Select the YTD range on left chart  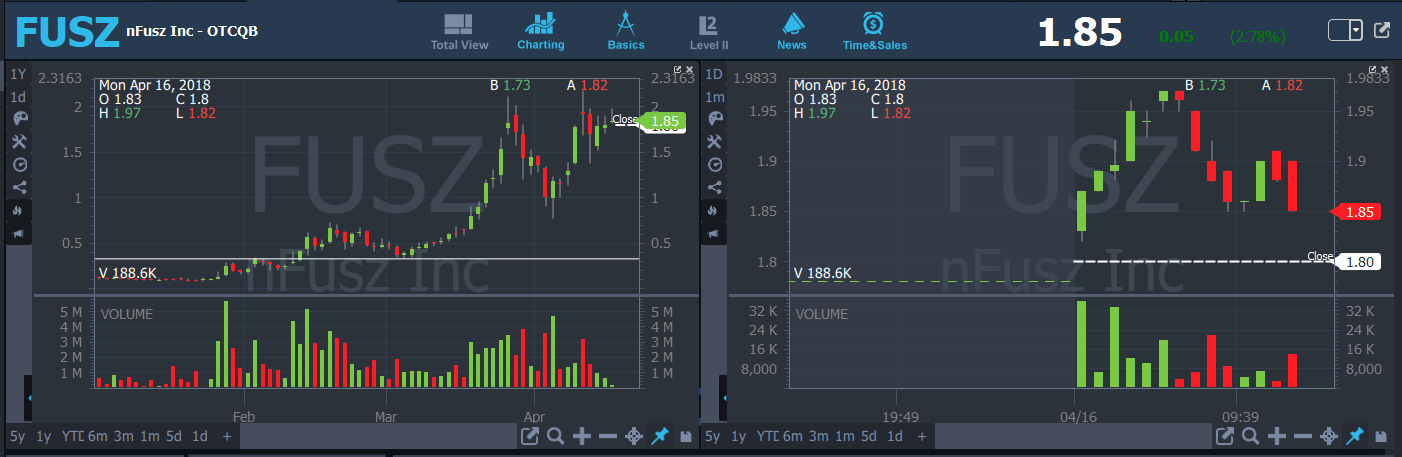(x=71, y=436)
